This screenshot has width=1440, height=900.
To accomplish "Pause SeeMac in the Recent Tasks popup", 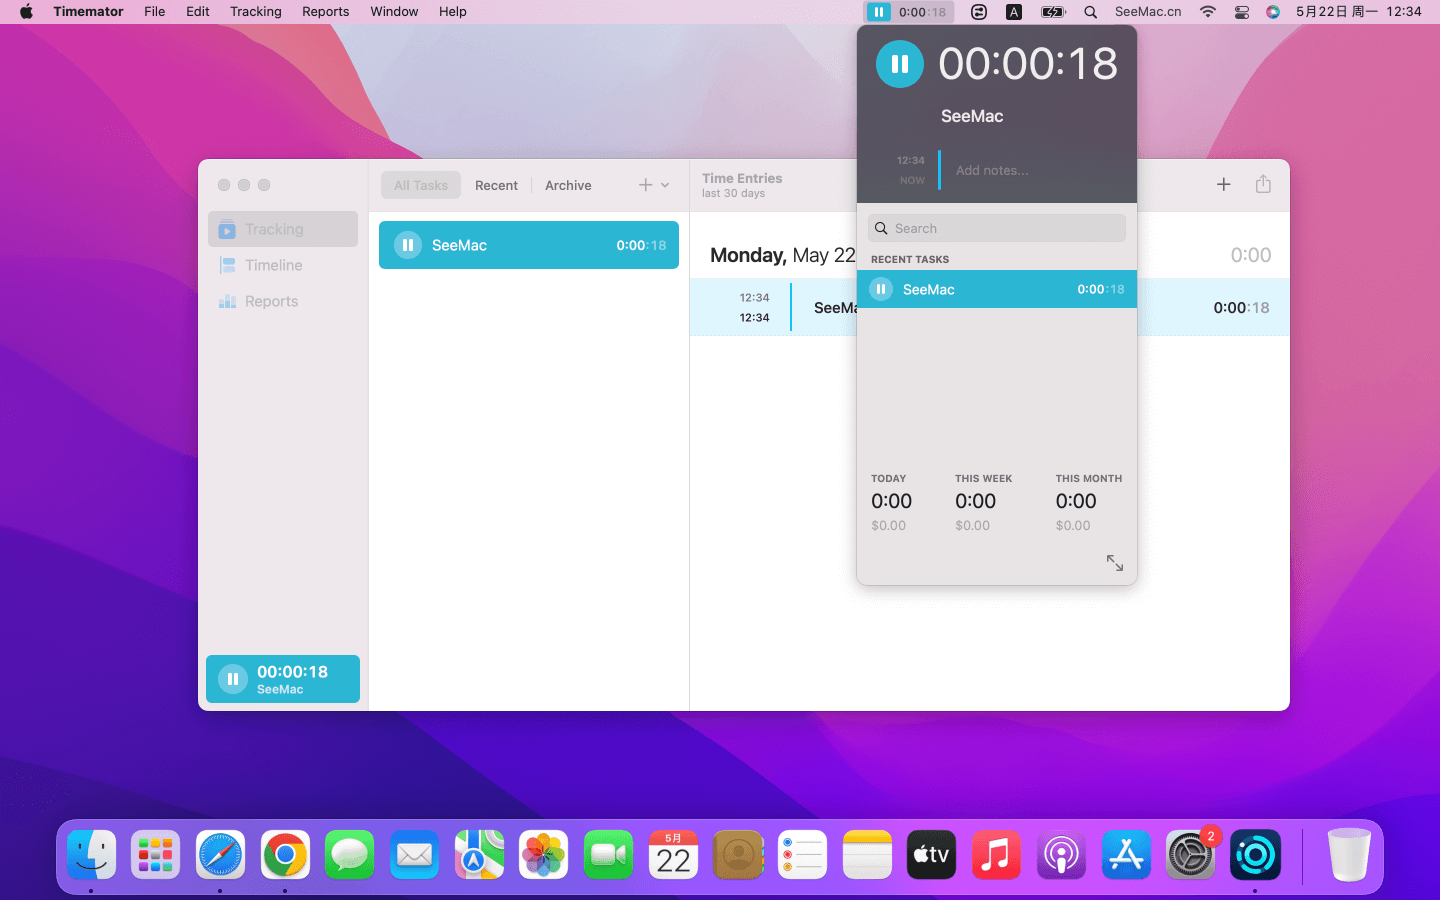I will coord(881,289).
